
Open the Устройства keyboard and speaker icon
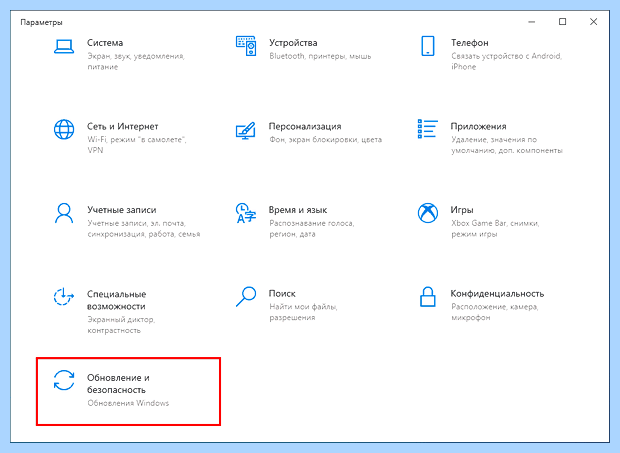[246, 46]
